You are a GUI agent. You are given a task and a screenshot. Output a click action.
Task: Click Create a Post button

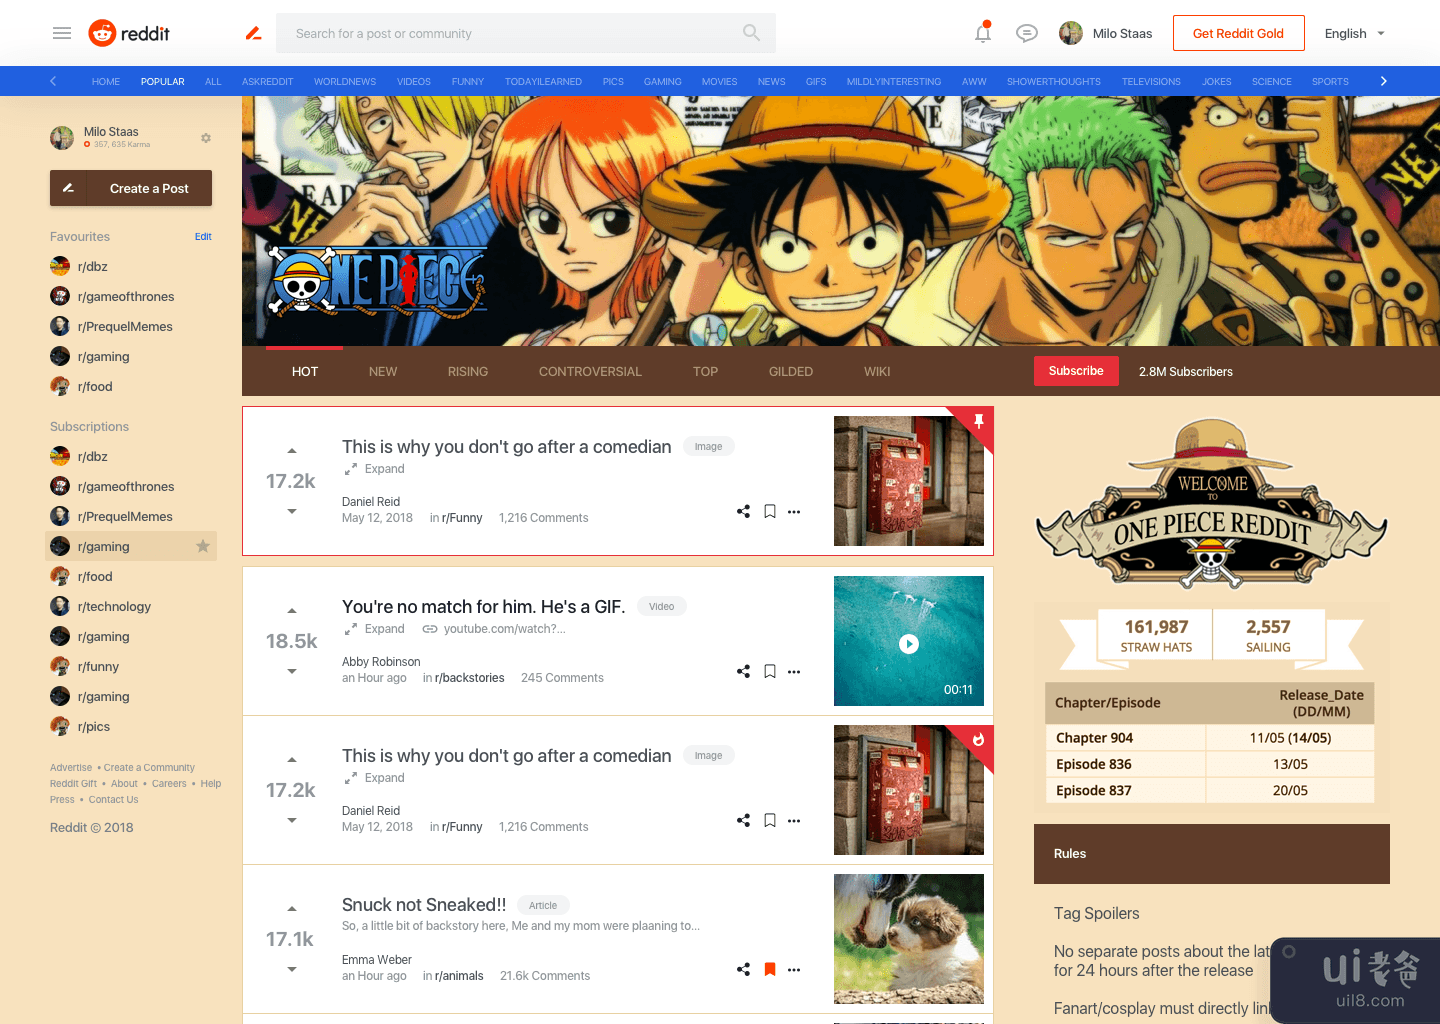(131, 188)
